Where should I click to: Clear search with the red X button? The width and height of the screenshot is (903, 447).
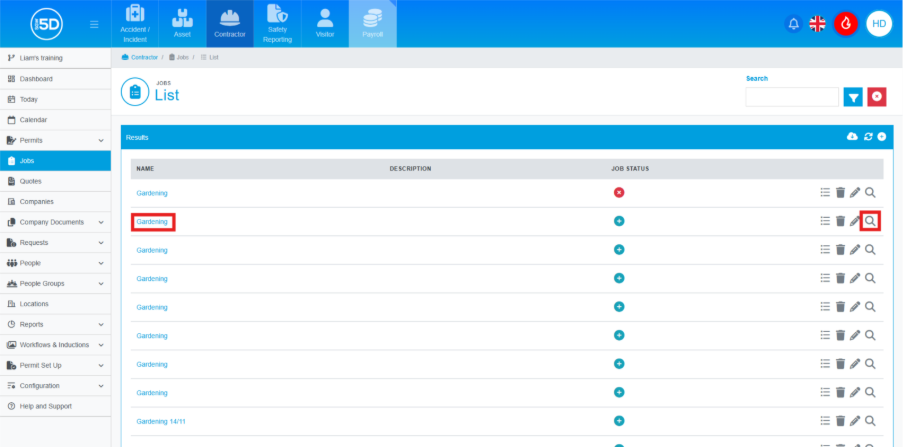click(877, 97)
